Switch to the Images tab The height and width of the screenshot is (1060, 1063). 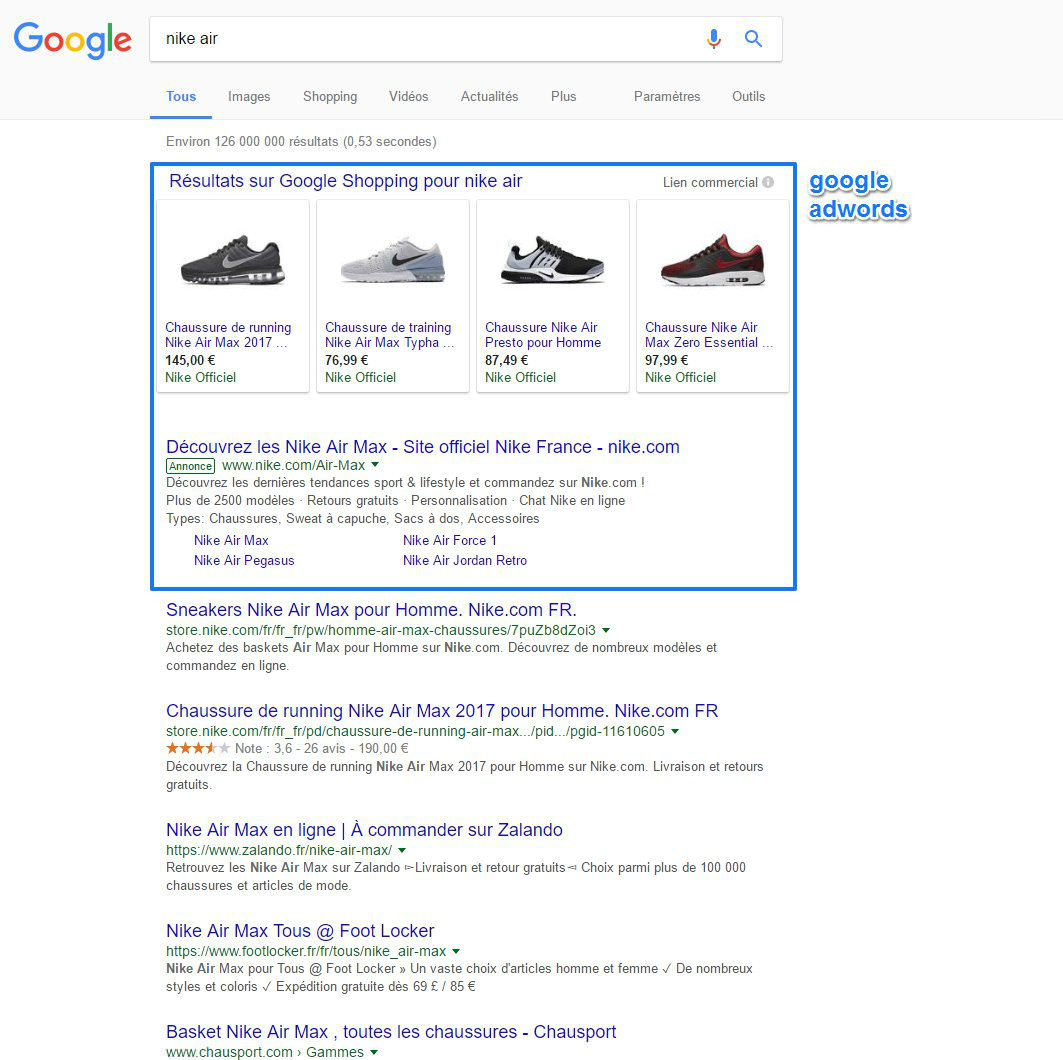[249, 96]
